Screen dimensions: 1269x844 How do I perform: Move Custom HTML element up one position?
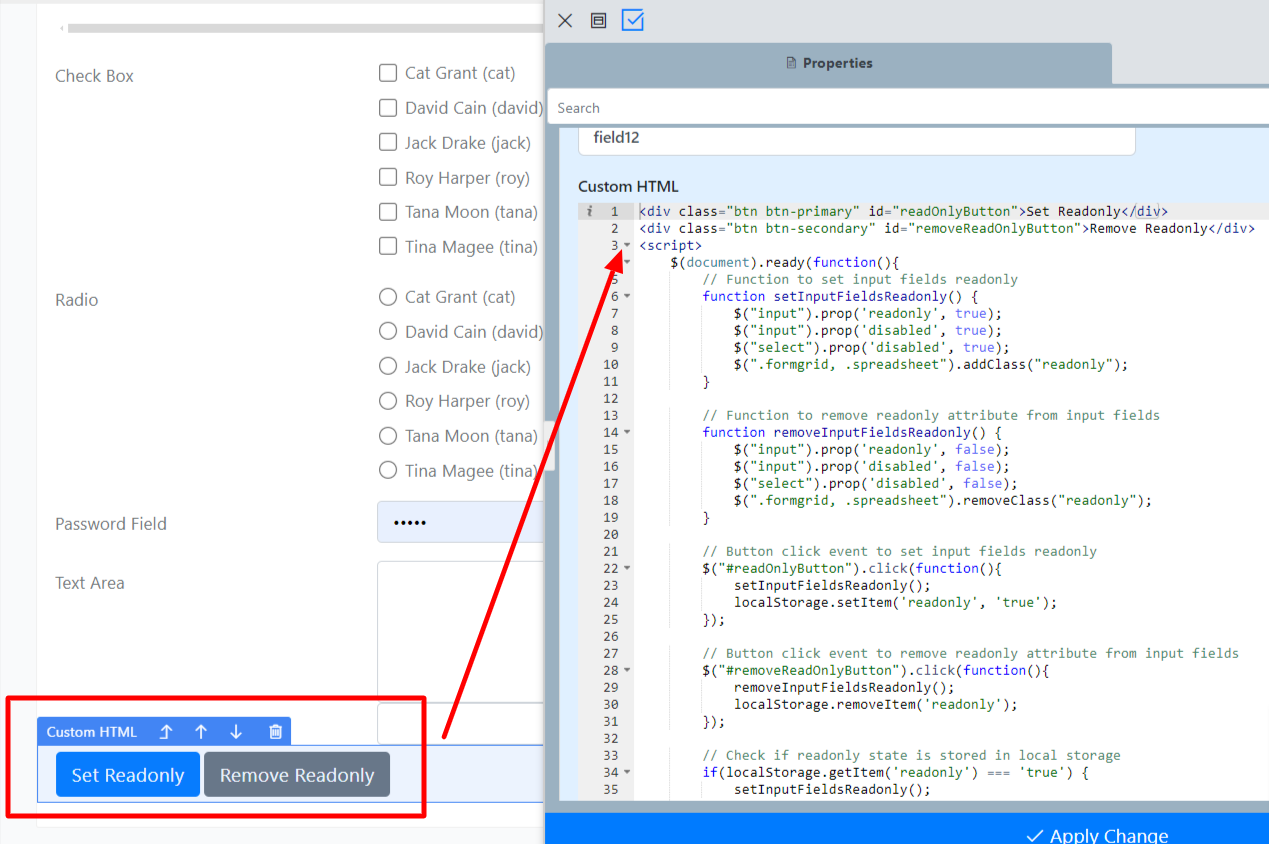[x=201, y=732]
